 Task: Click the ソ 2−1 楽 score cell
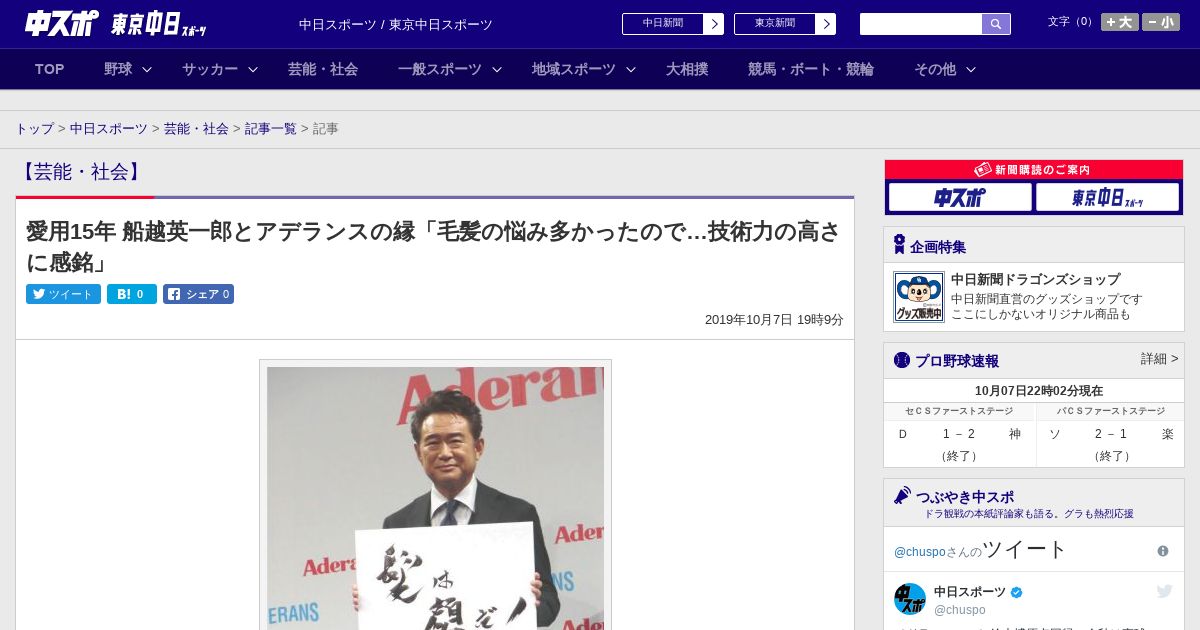point(1110,444)
